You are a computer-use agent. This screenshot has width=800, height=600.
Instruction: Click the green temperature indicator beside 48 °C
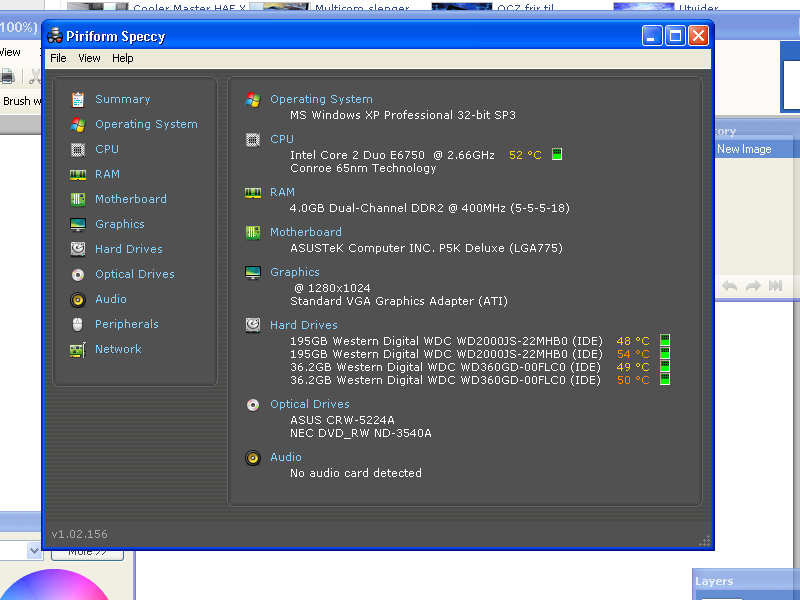coord(665,340)
